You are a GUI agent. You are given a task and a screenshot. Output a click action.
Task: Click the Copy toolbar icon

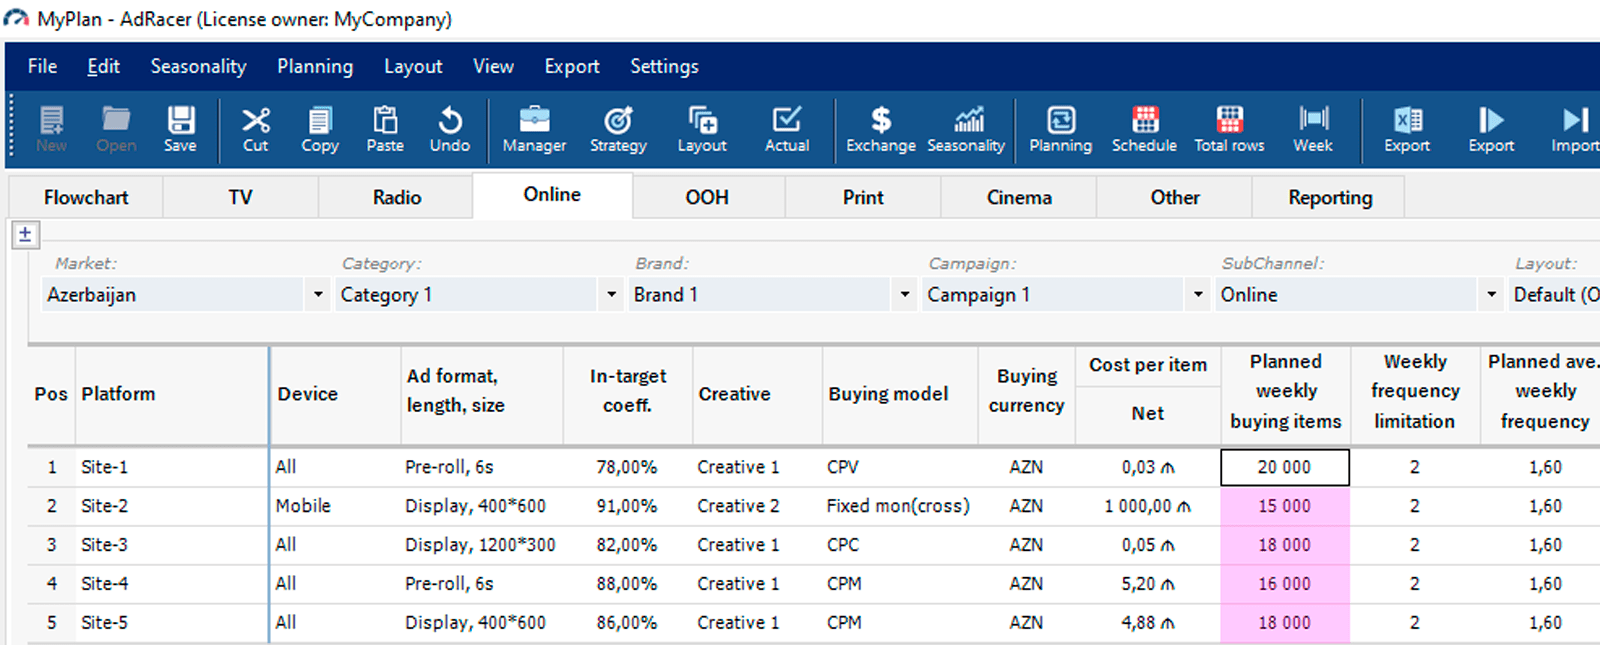320,129
